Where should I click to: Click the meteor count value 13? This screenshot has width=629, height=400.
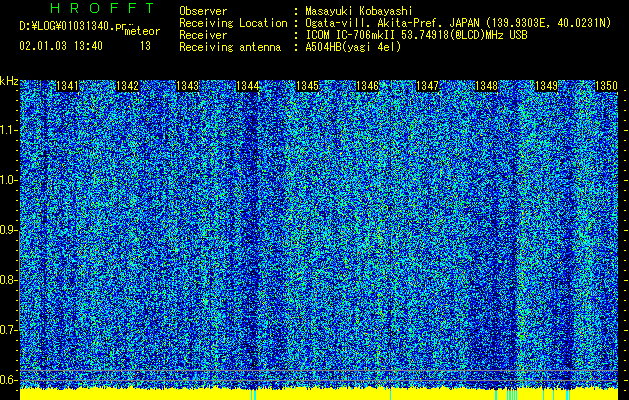point(145,46)
